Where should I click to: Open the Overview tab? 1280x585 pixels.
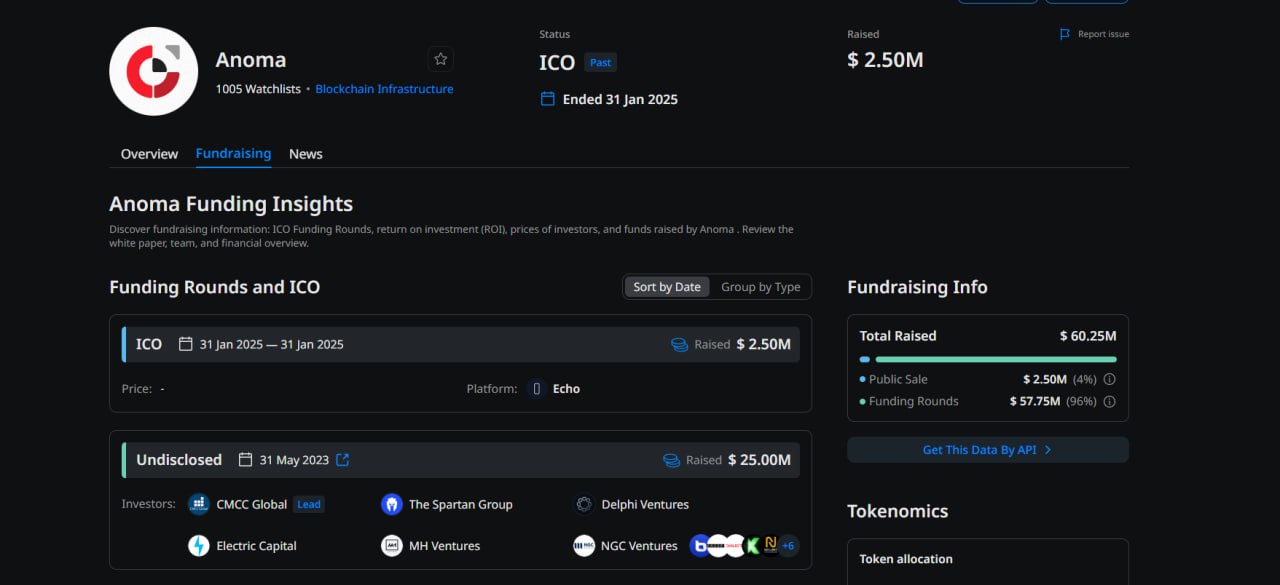(x=149, y=154)
